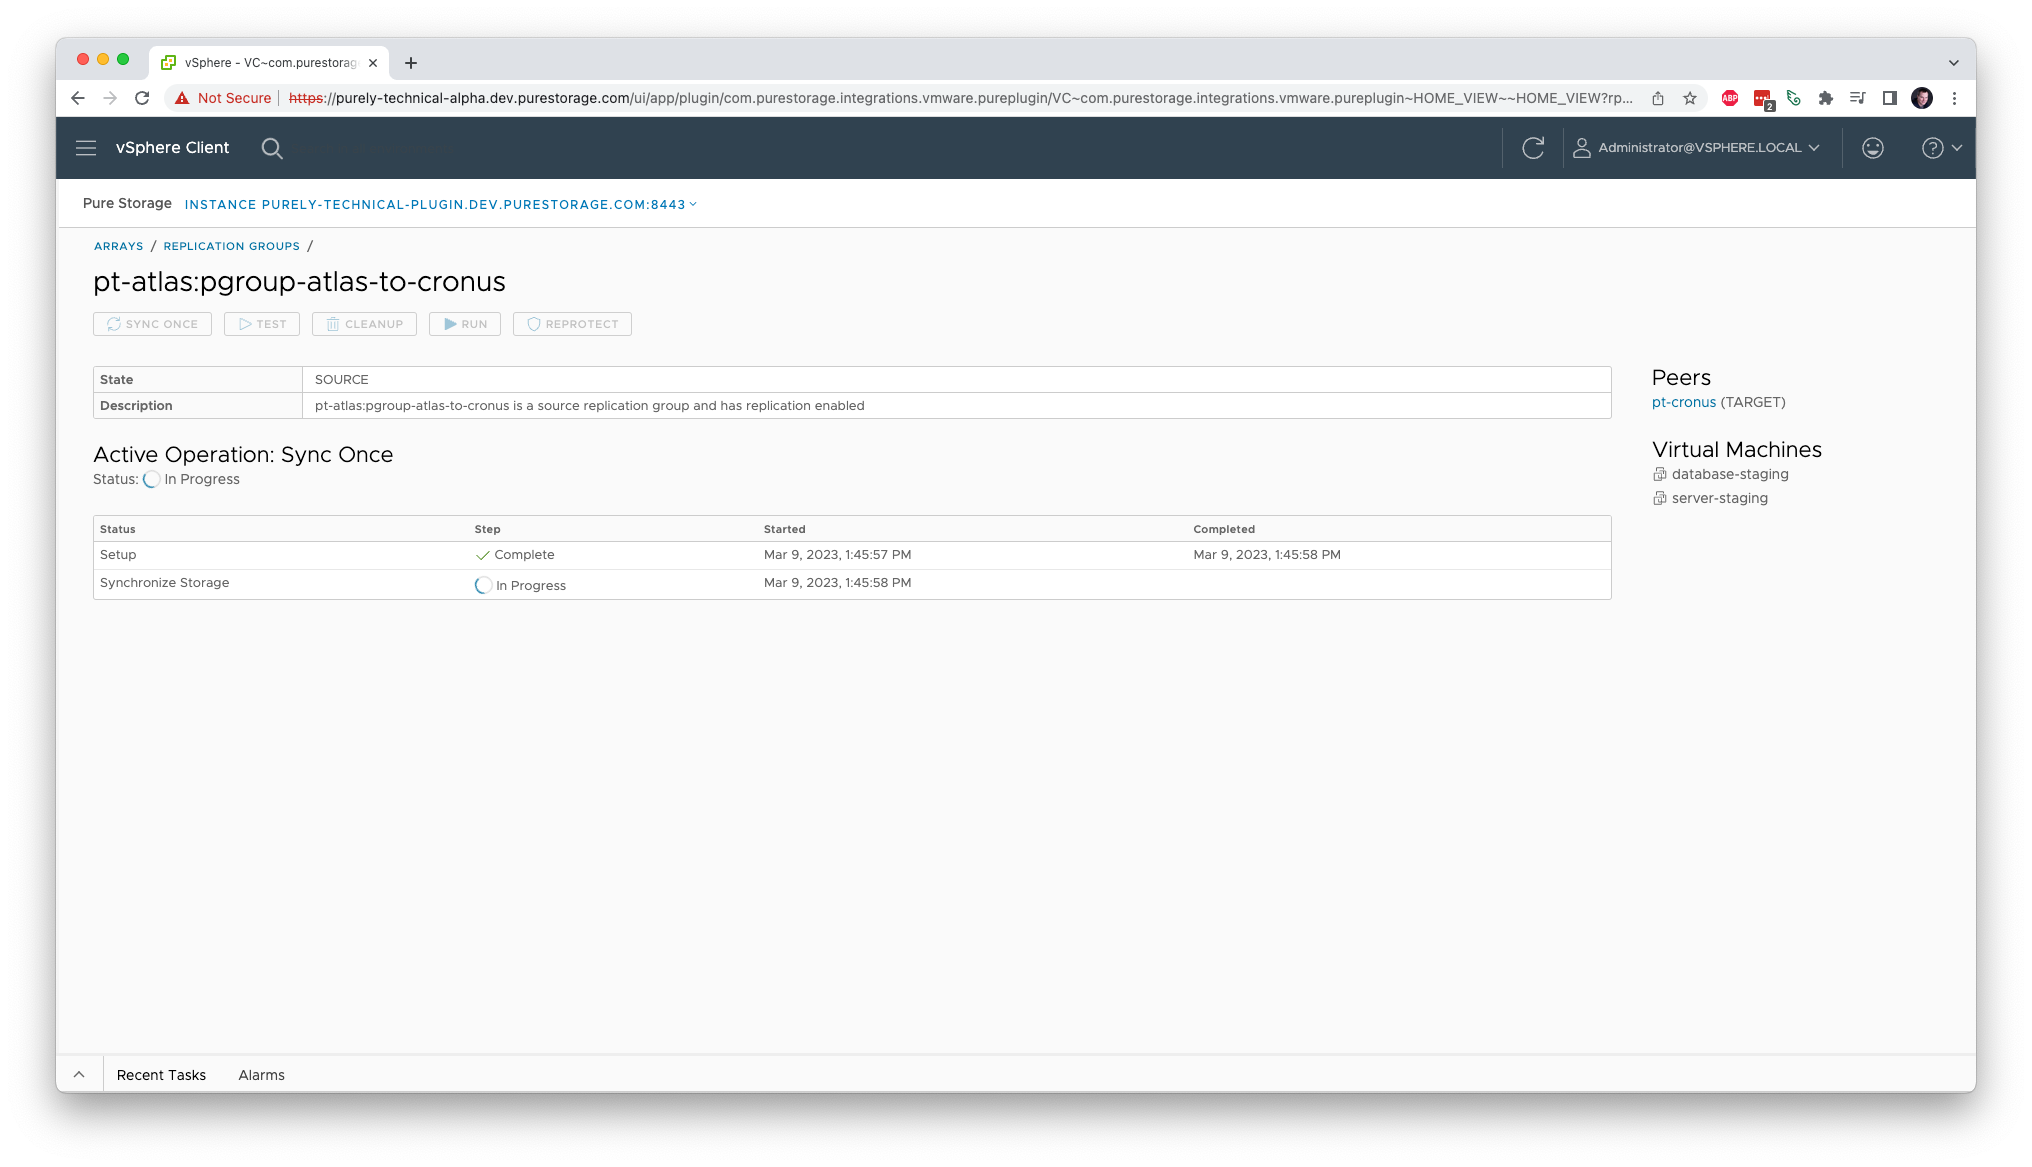Viewport: 2032px width, 1167px height.
Task: Refresh the vSphere Client view
Action: (1533, 148)
